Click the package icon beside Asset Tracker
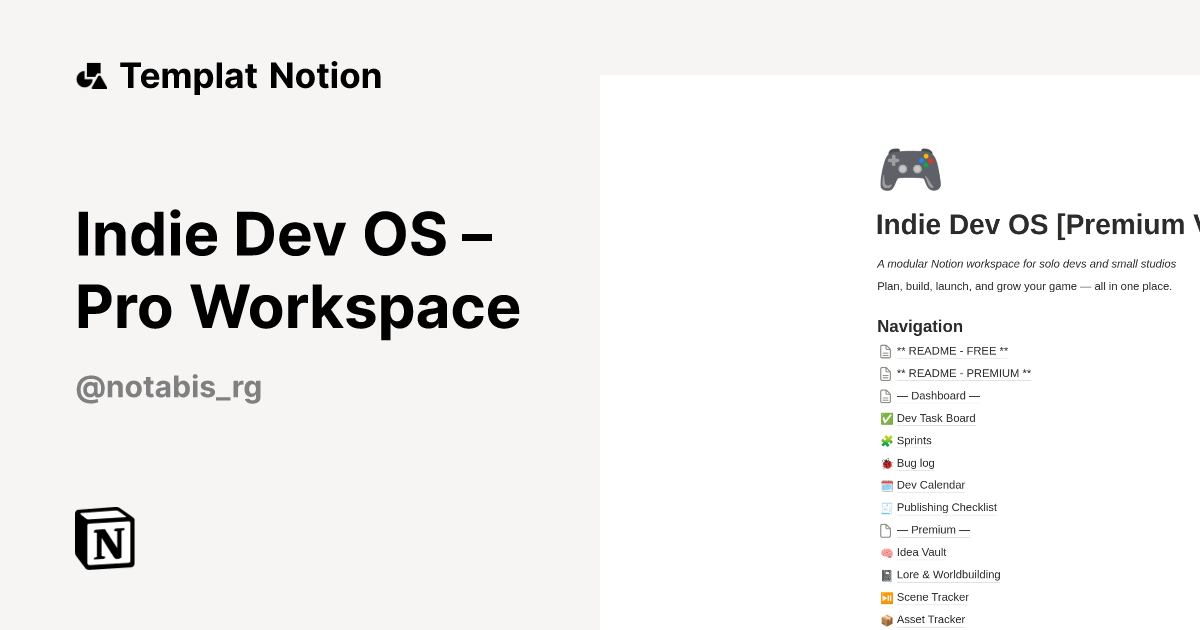 point(886,619)
